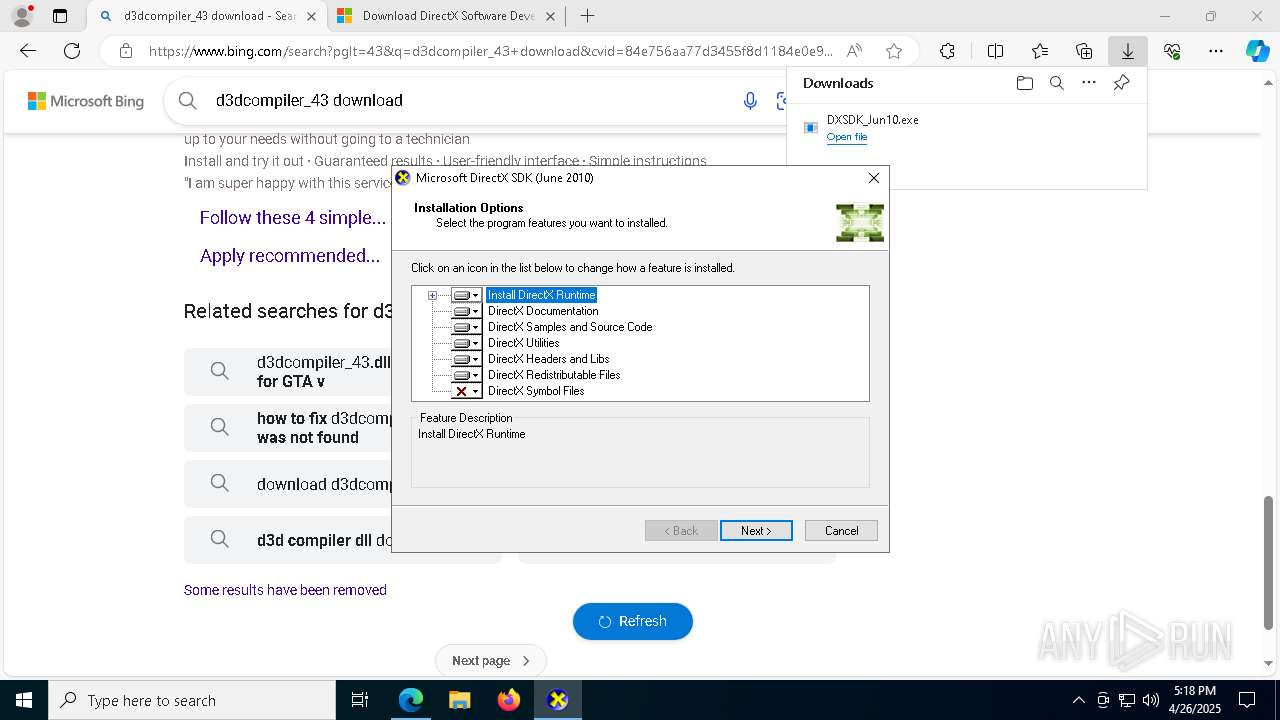Open DirectX Headers and Libs dropdown icon
This screenshot has width=1280, height=720.
point(466,359)
